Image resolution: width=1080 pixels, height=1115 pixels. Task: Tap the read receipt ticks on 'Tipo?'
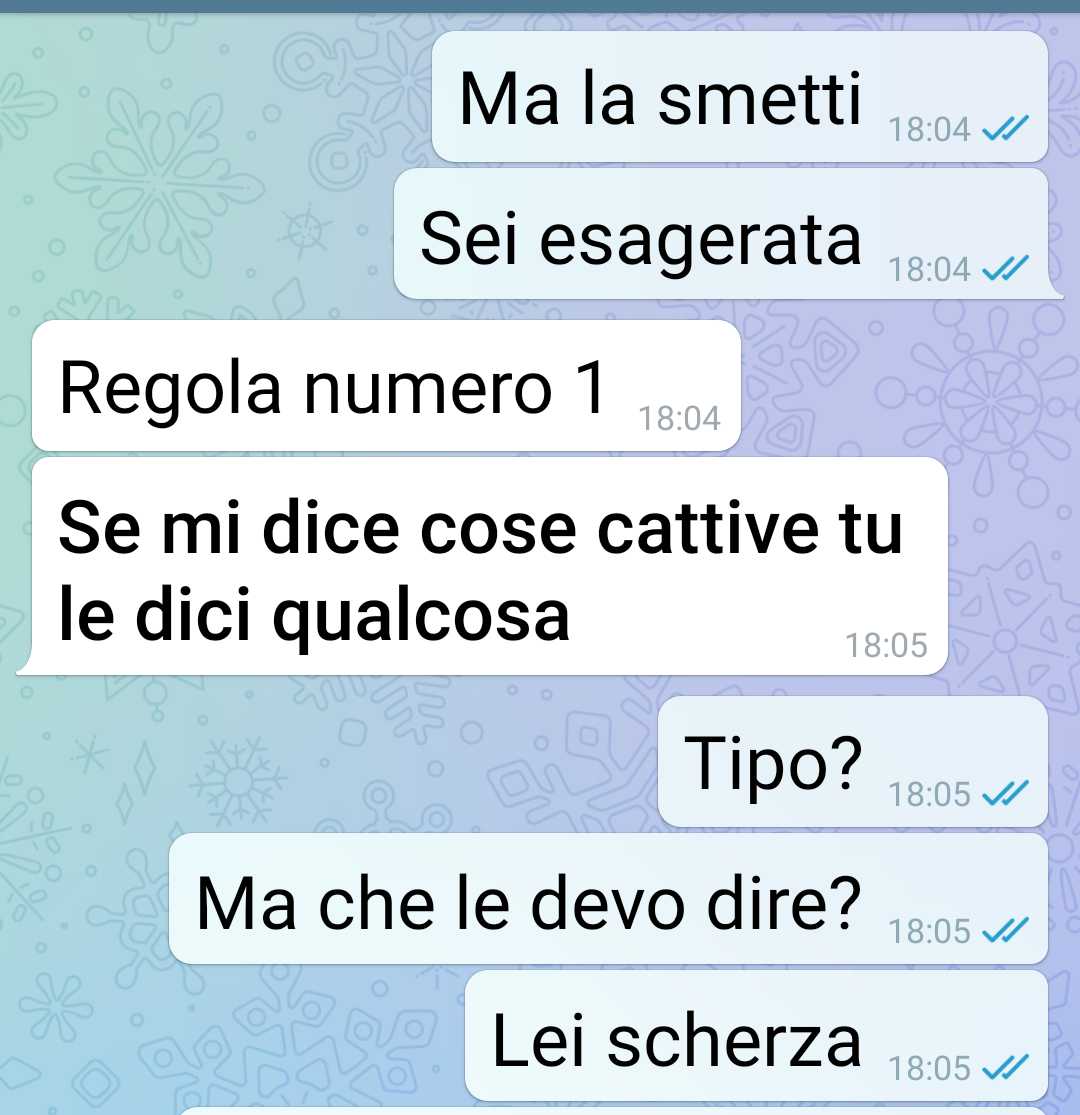1005,794
